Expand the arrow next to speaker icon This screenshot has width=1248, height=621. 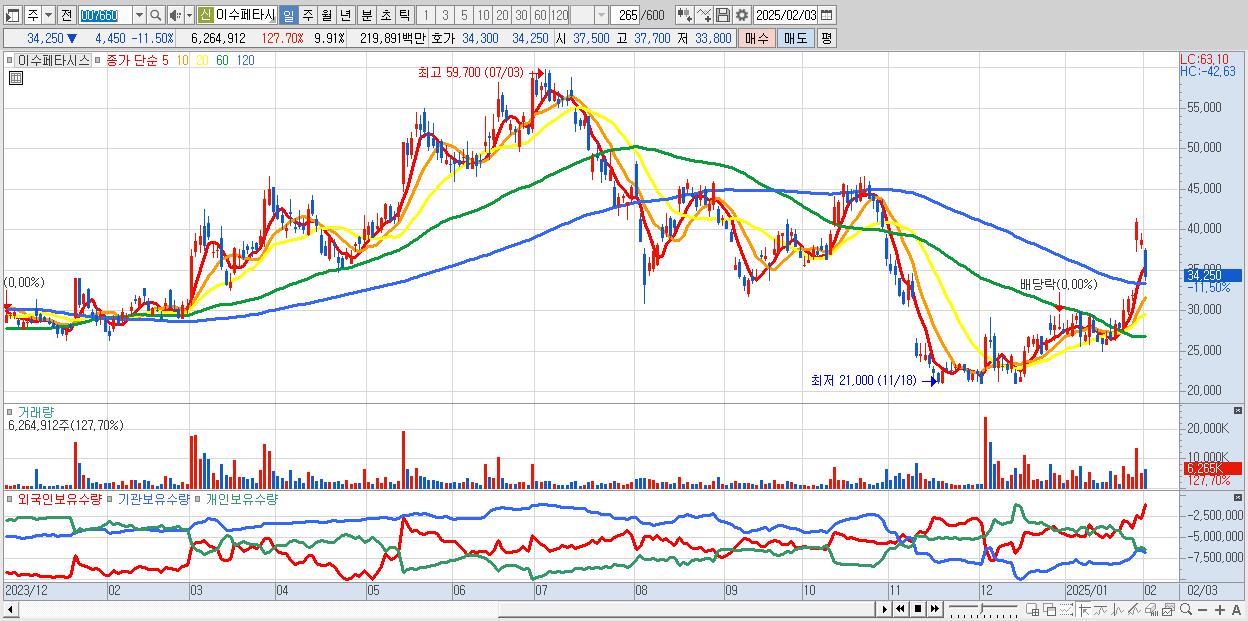click(x=189, y=15)
